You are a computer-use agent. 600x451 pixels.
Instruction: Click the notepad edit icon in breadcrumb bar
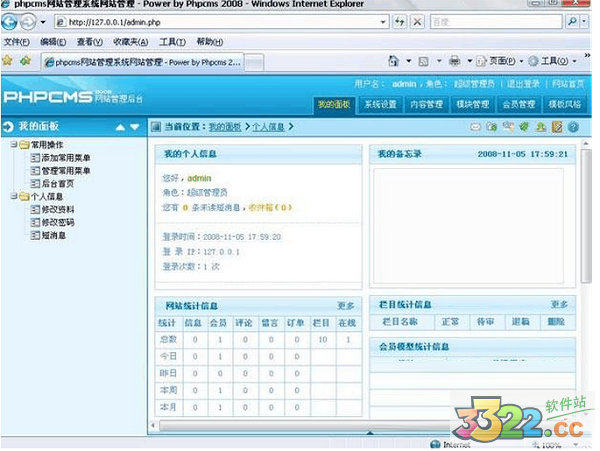[557, 127]
